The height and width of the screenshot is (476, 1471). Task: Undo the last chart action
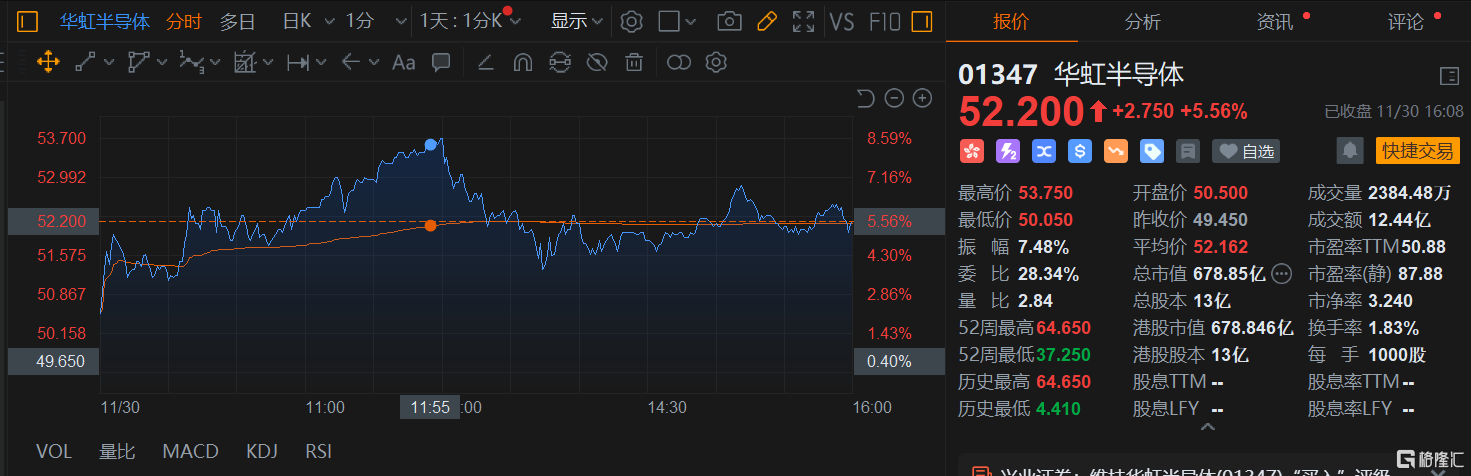point(866,98)
